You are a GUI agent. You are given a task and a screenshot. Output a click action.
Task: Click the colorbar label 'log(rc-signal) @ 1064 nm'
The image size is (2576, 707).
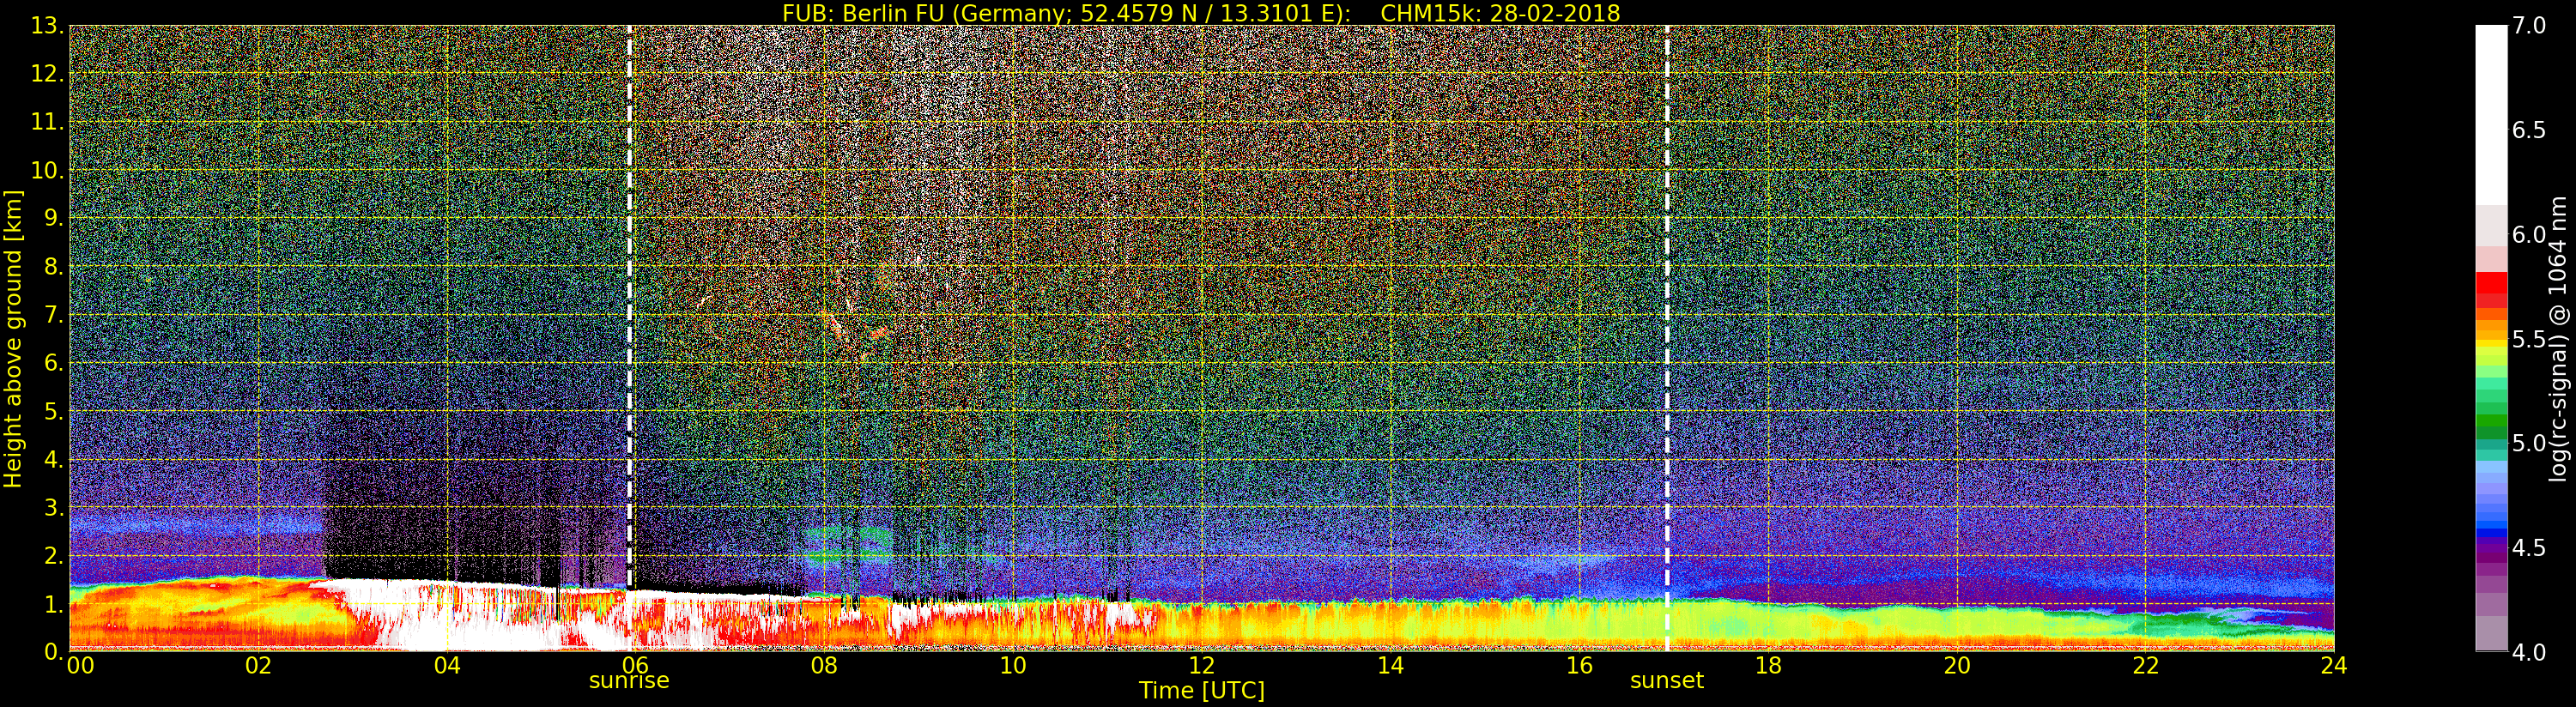(2557, 338)
